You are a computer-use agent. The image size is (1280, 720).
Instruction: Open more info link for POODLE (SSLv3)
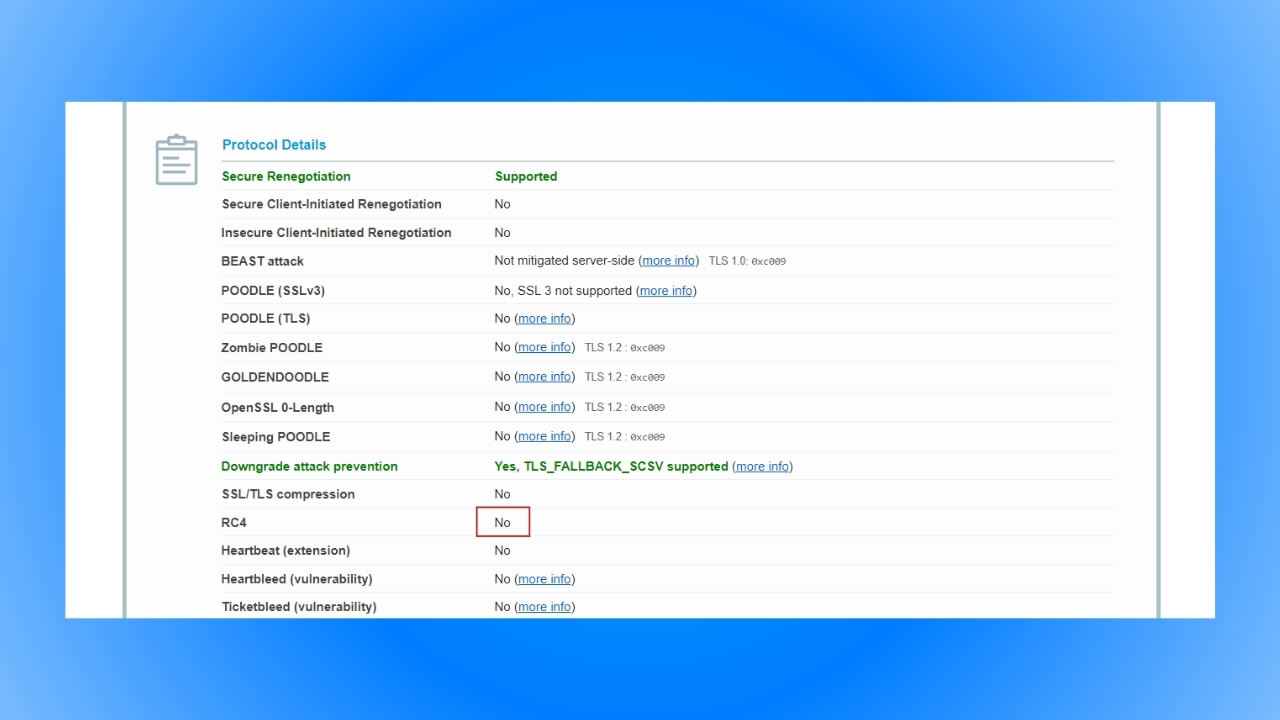(666, 291)
